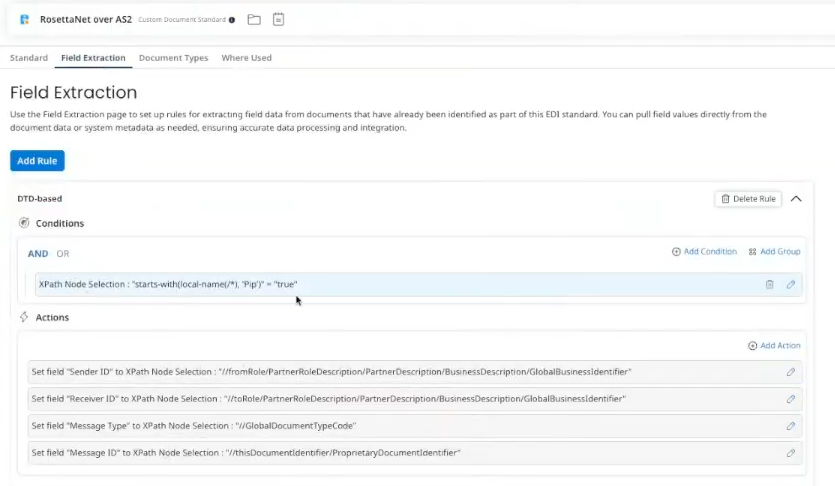Click the RosettaNet over AS2 title
The width and height of the screenshot is (835, 486).
86,20
